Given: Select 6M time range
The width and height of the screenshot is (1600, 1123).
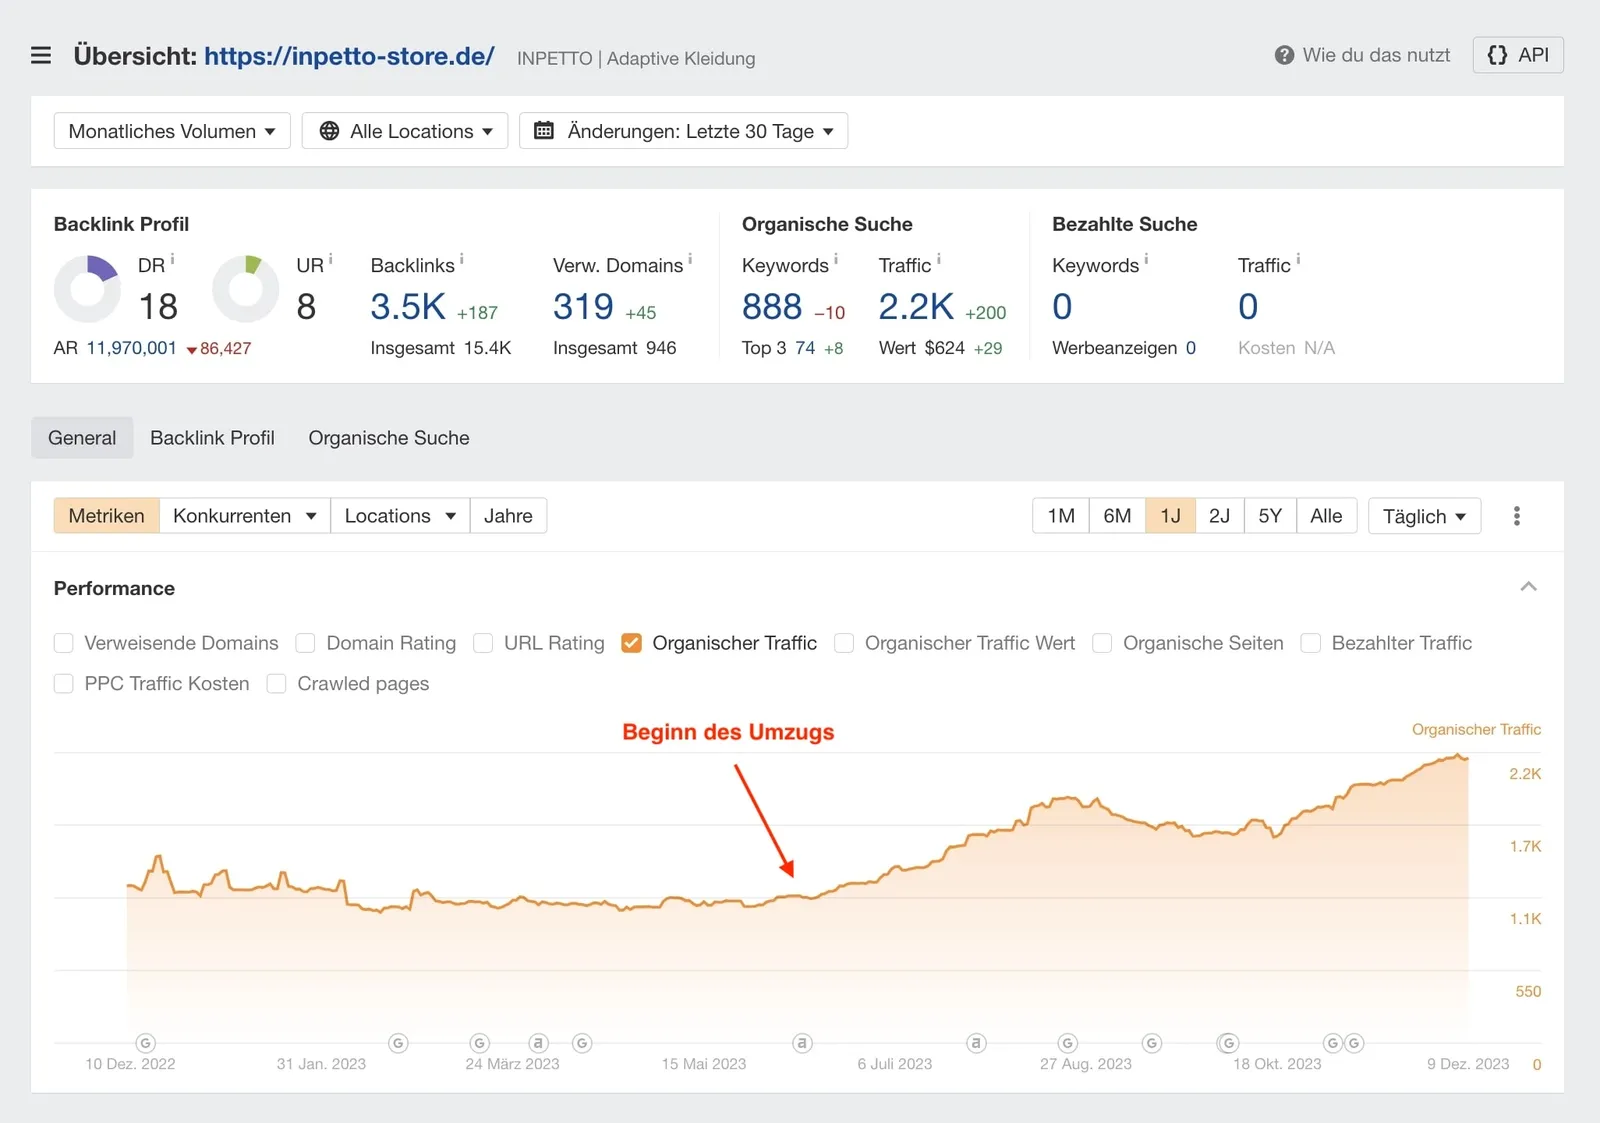Looking at the screenshot, I should pos(1117,516).
